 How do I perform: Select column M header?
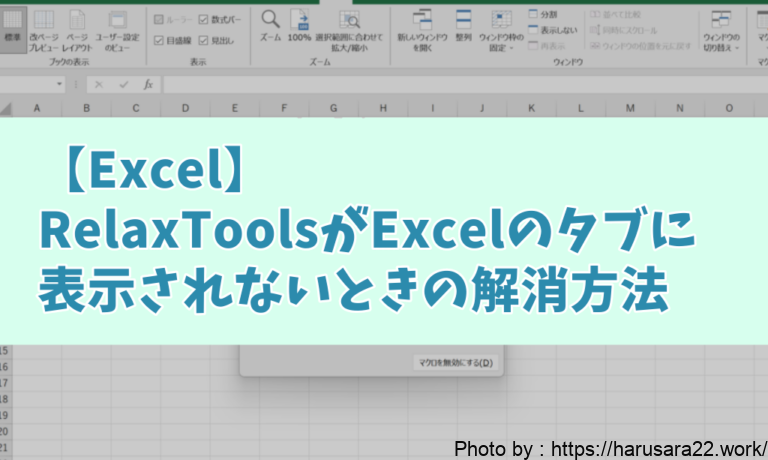(x=630, y=108)
